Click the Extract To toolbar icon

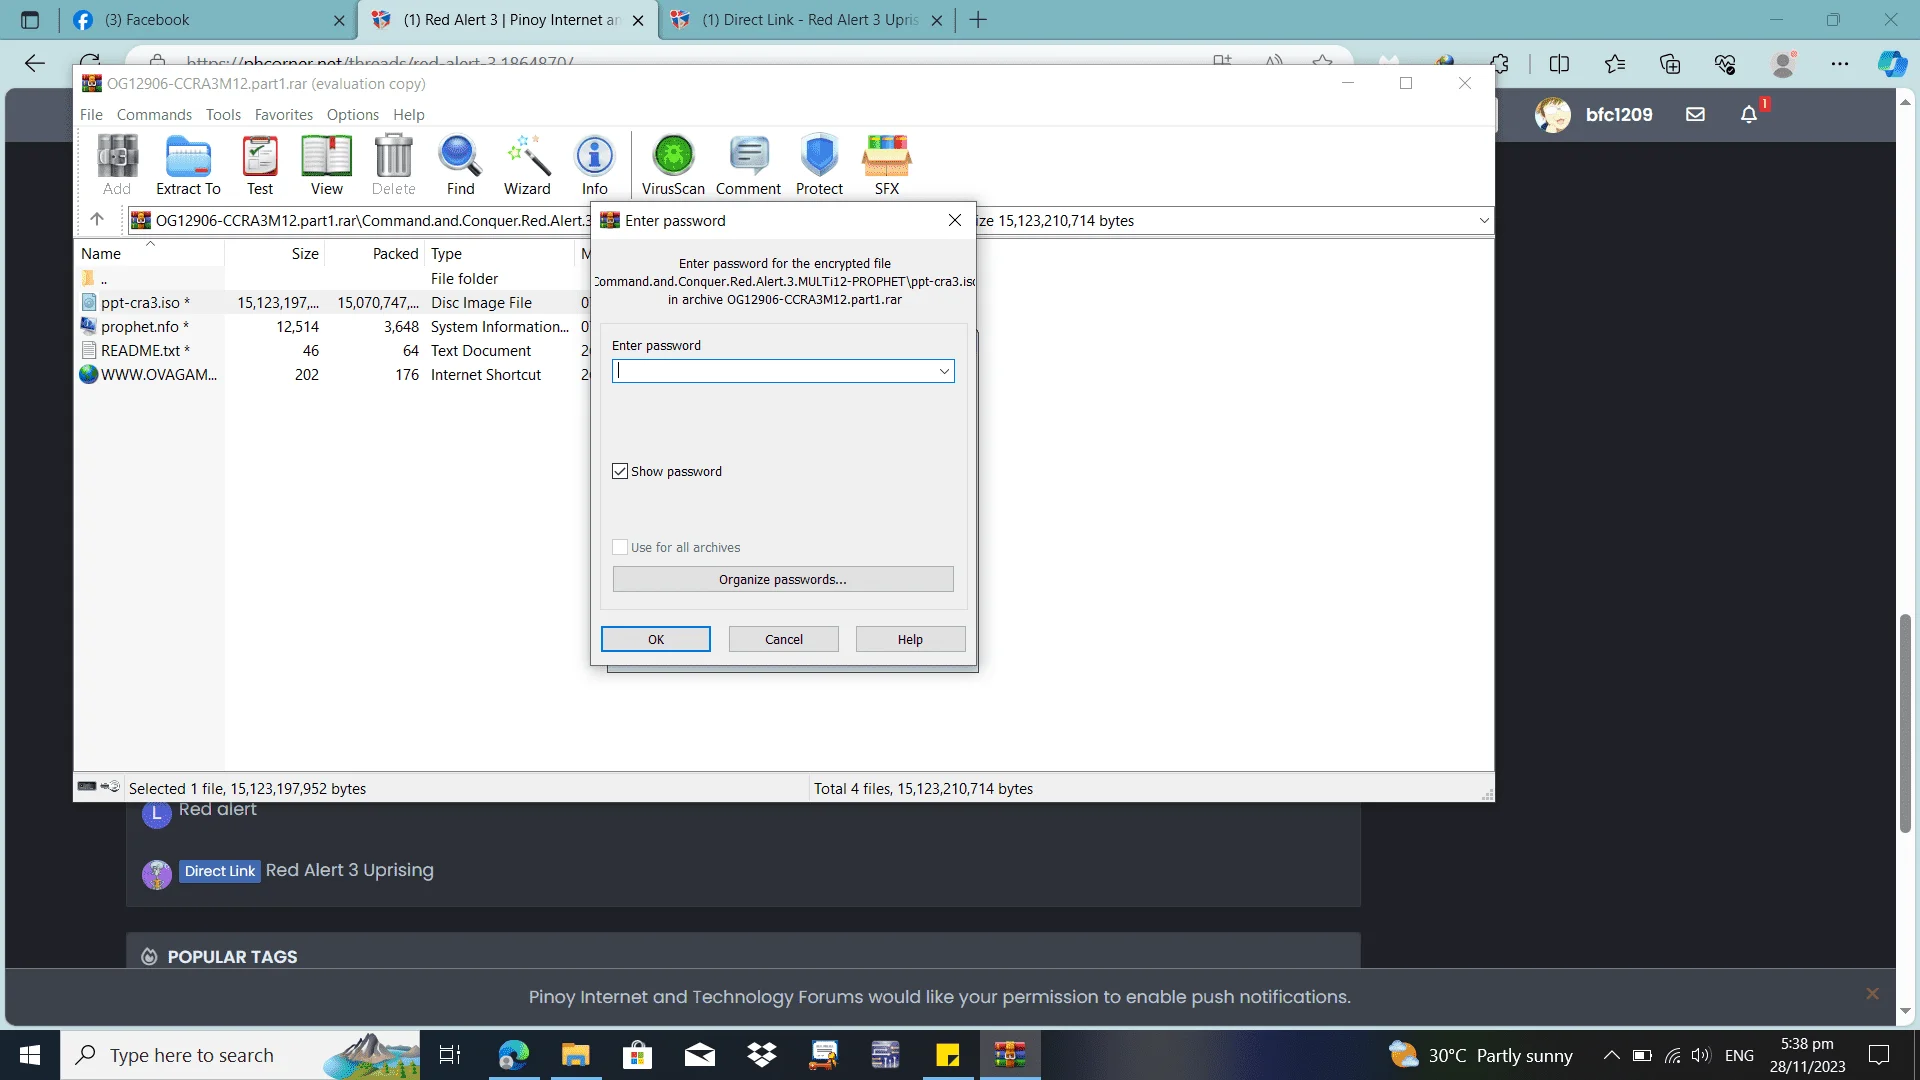(188, 165)
